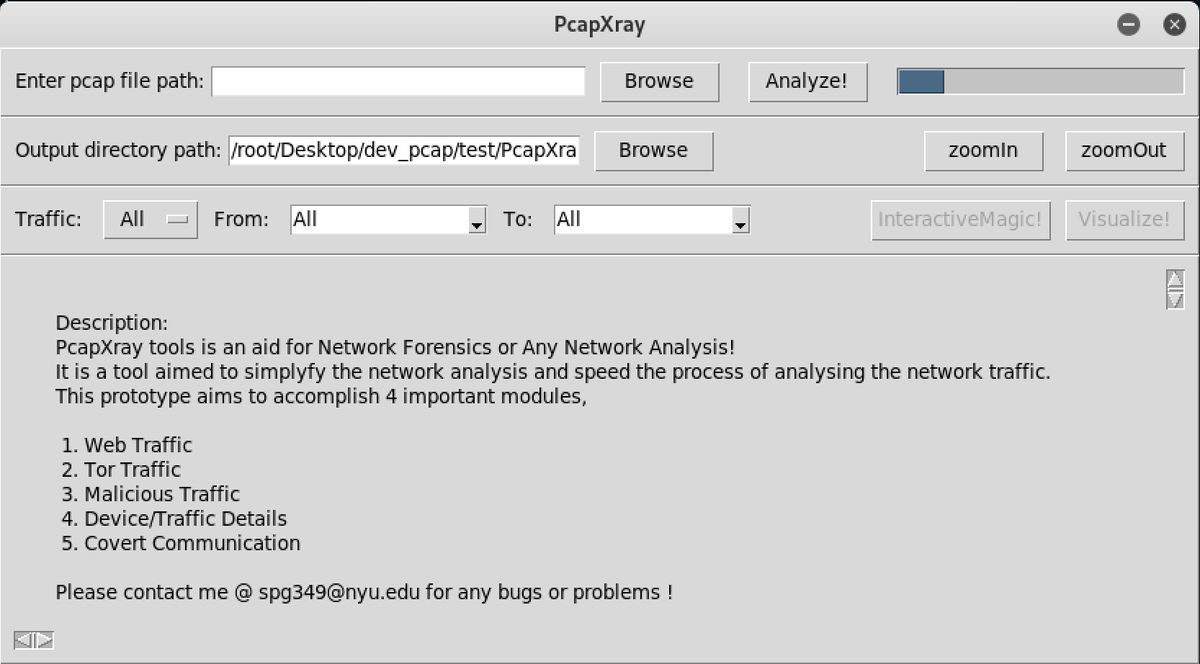Click the vertical scroll up arrow
Viewport: 1200px width, 664px height.
point(1176,278)
